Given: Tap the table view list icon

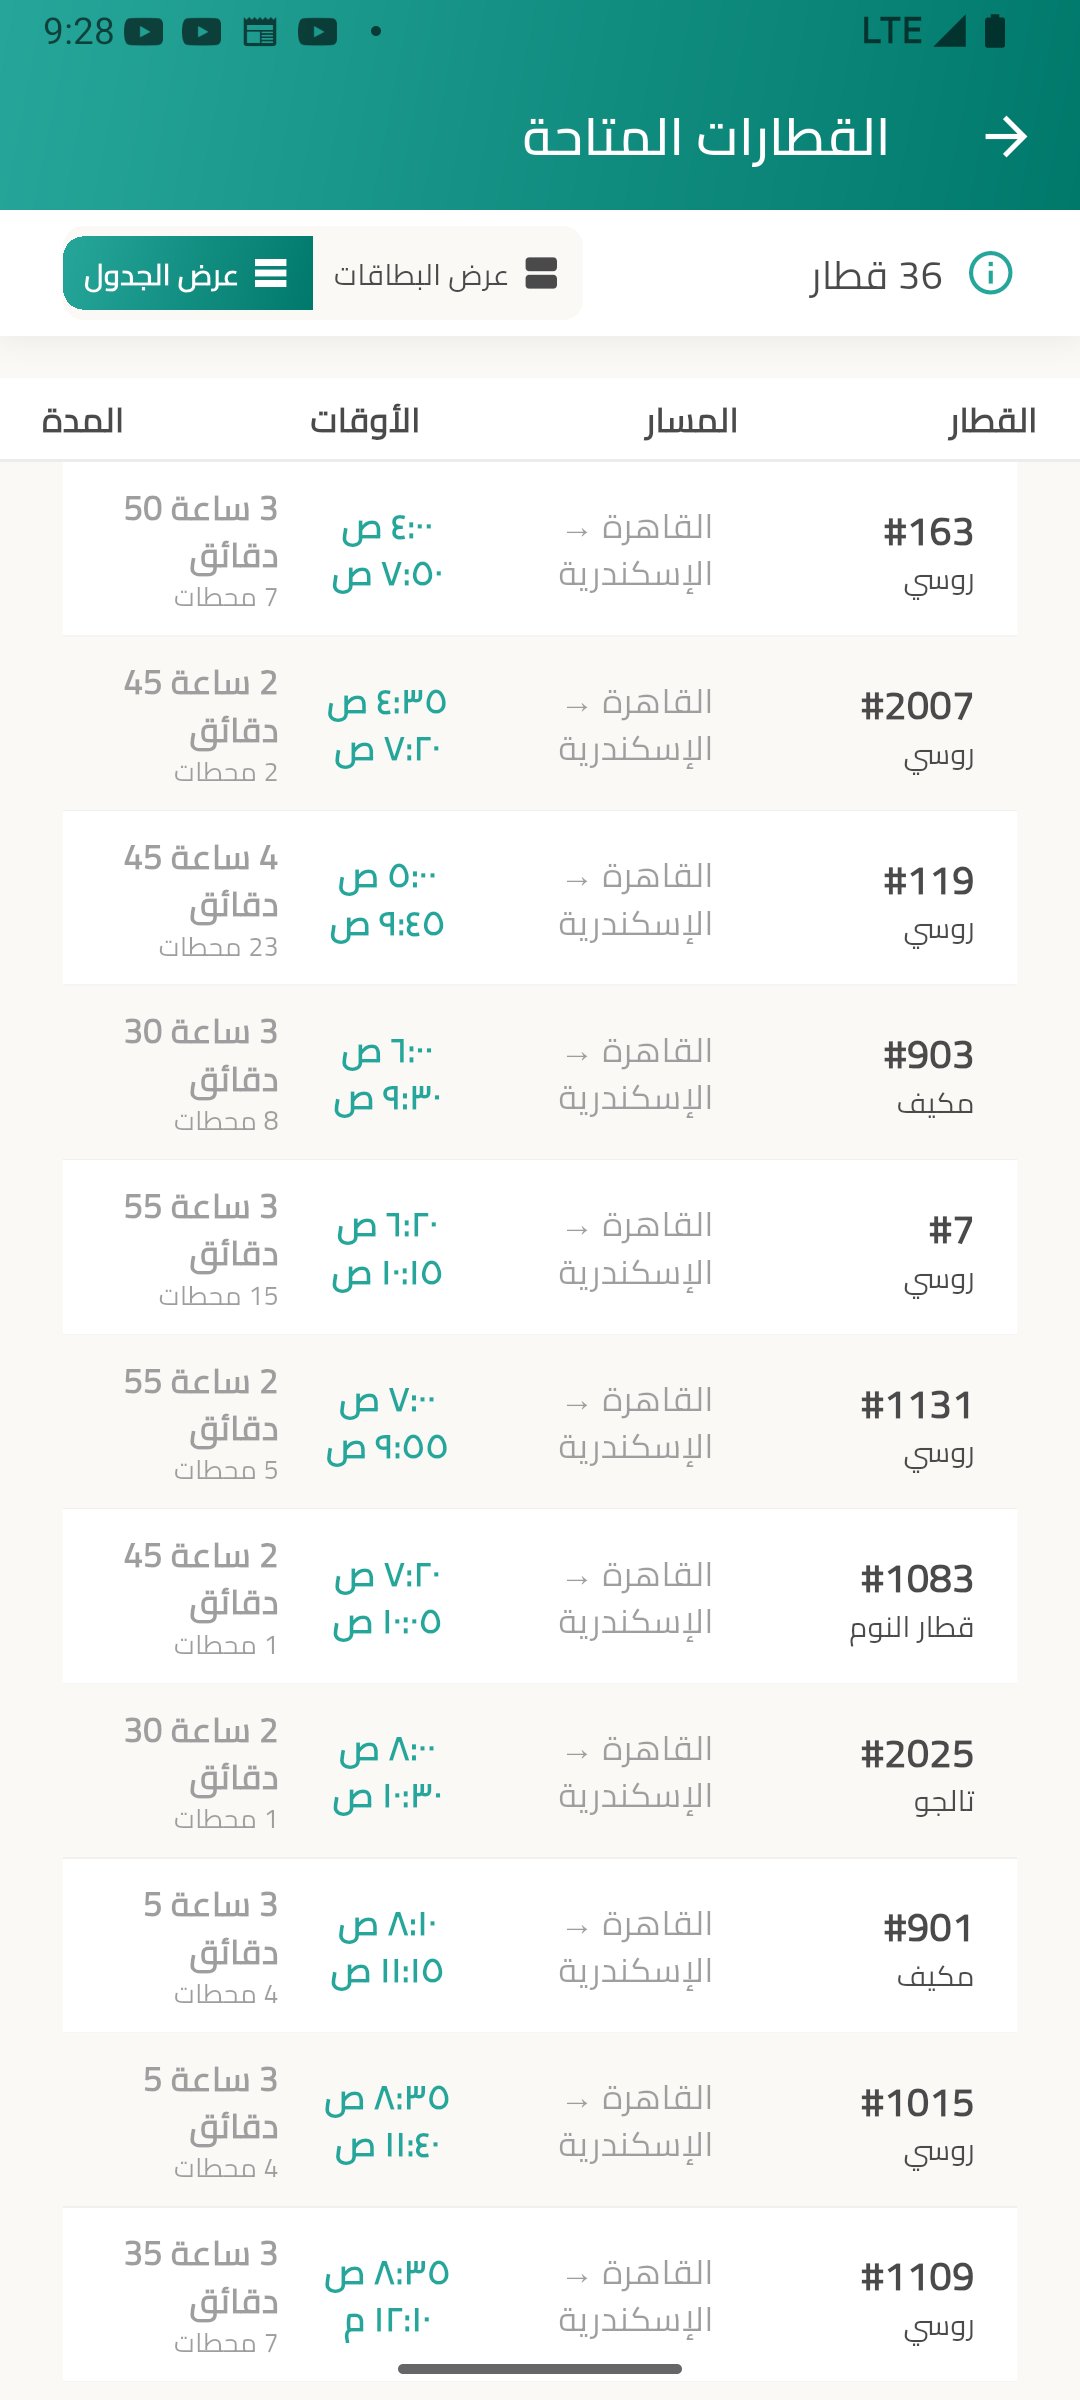Looking at the screenshot, I should coord(271,273).
